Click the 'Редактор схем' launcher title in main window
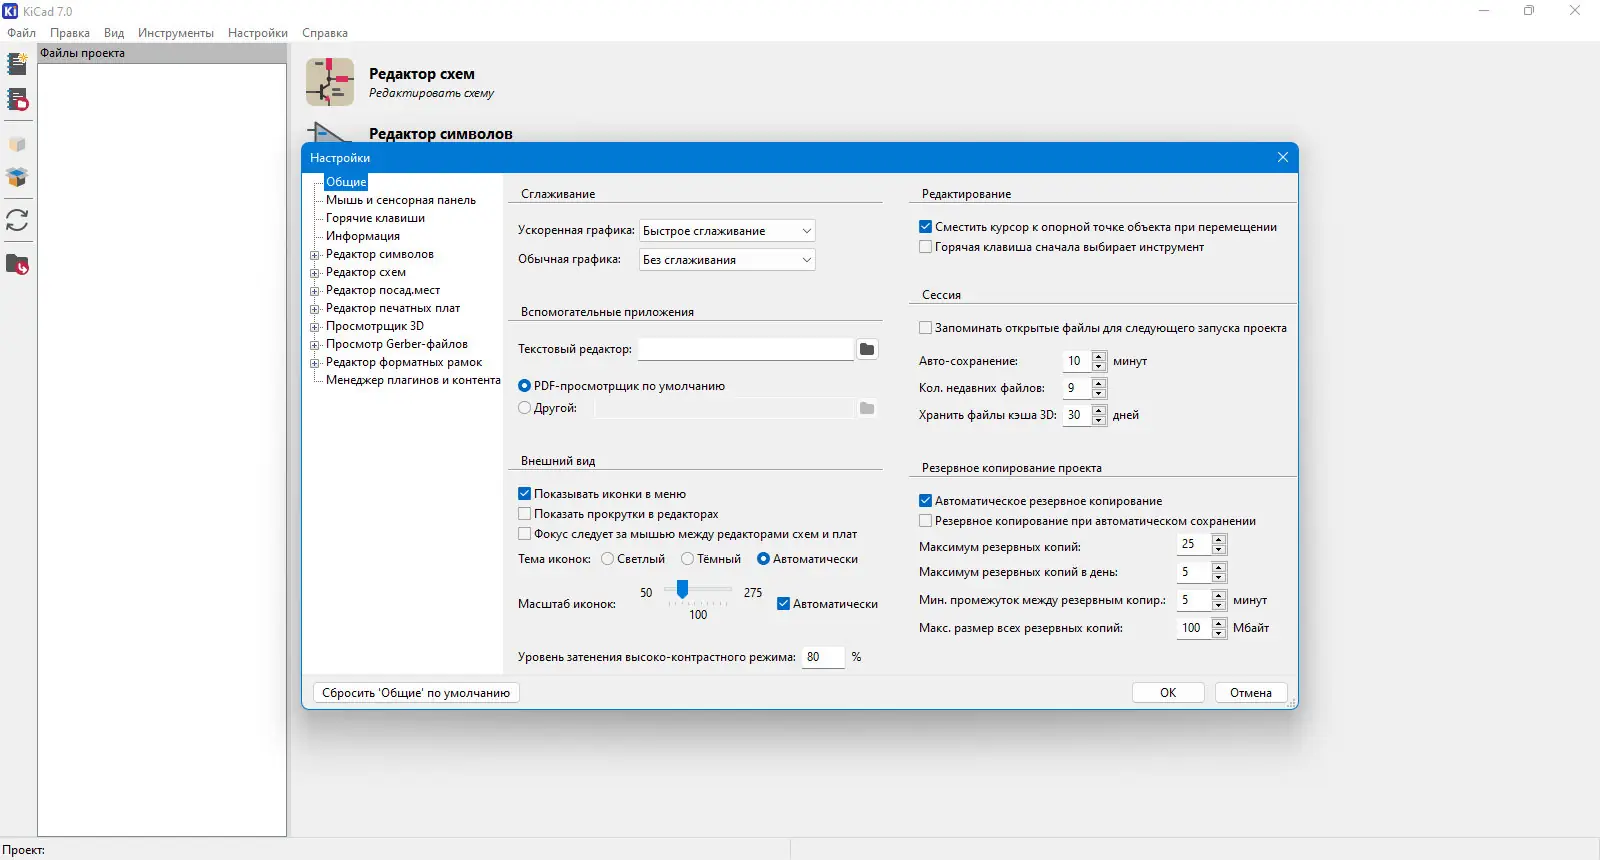The width and height of the screenshot is (1600, 860). tap(422, 74)
